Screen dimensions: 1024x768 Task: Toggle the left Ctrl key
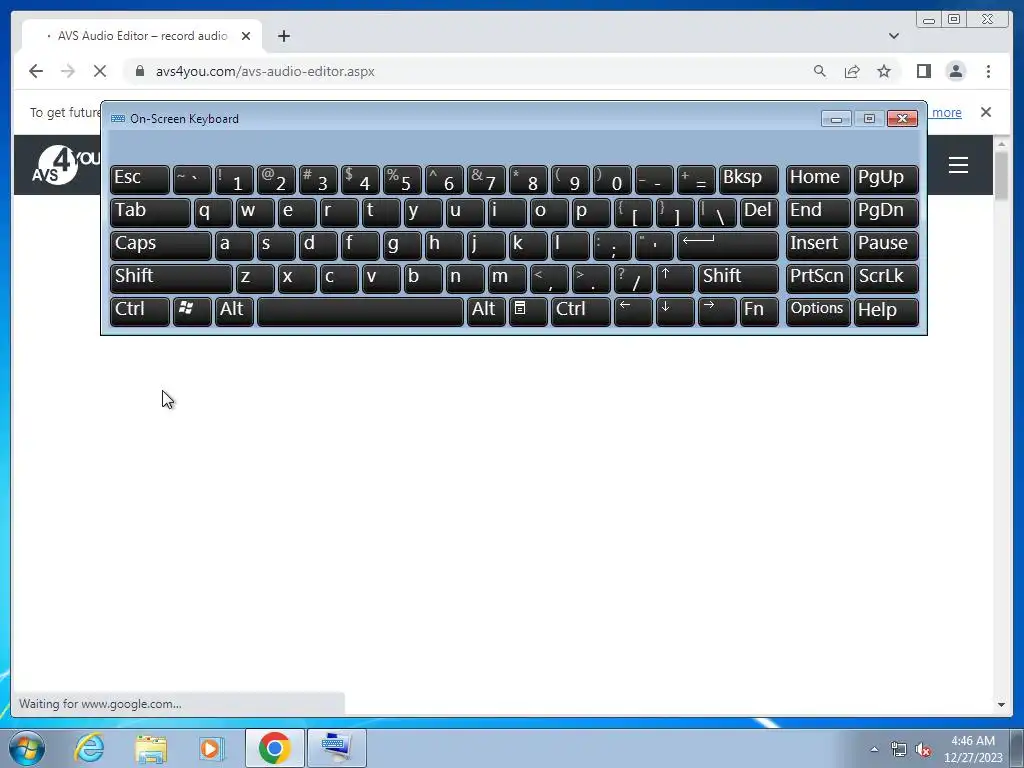click(140, 311)
